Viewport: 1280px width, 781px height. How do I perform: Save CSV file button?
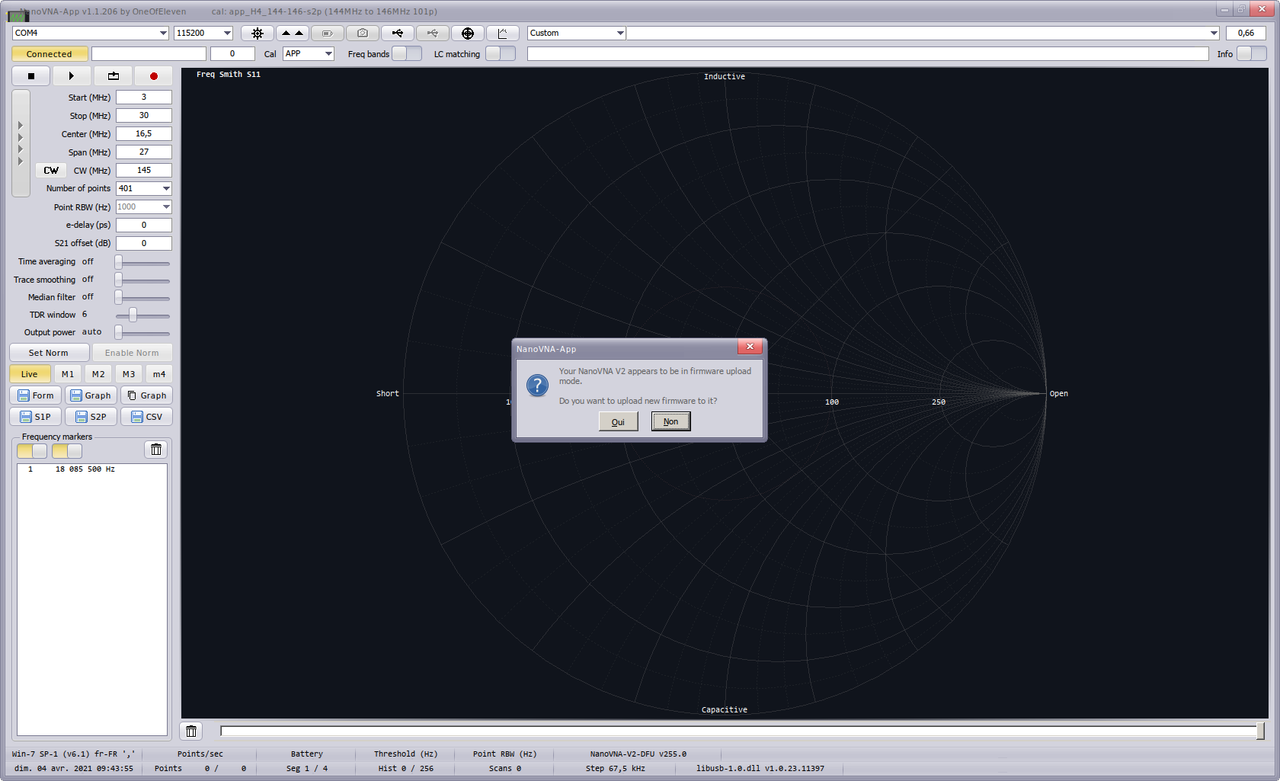(x=146, y=417)
